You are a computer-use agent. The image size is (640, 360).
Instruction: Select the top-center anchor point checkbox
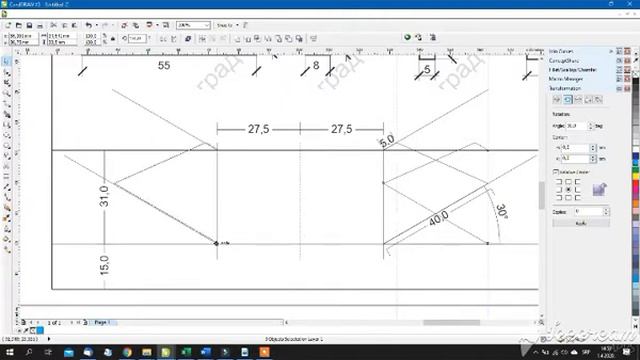pyautogui.click(x=568, y=182)
